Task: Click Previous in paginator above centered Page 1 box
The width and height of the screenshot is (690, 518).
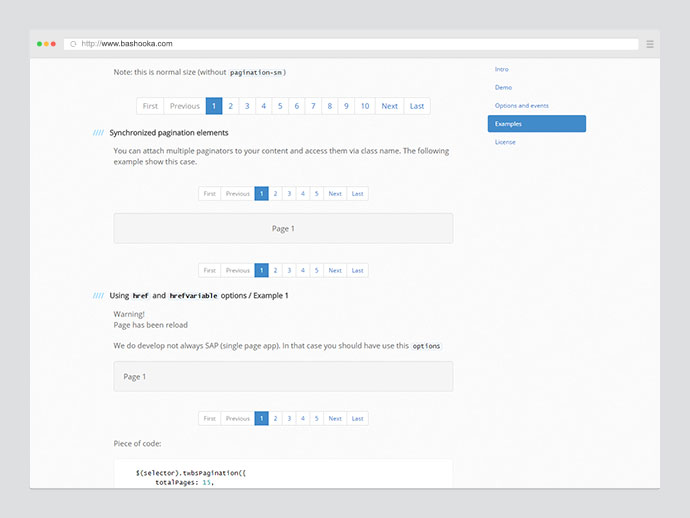Action: (238, 194)
